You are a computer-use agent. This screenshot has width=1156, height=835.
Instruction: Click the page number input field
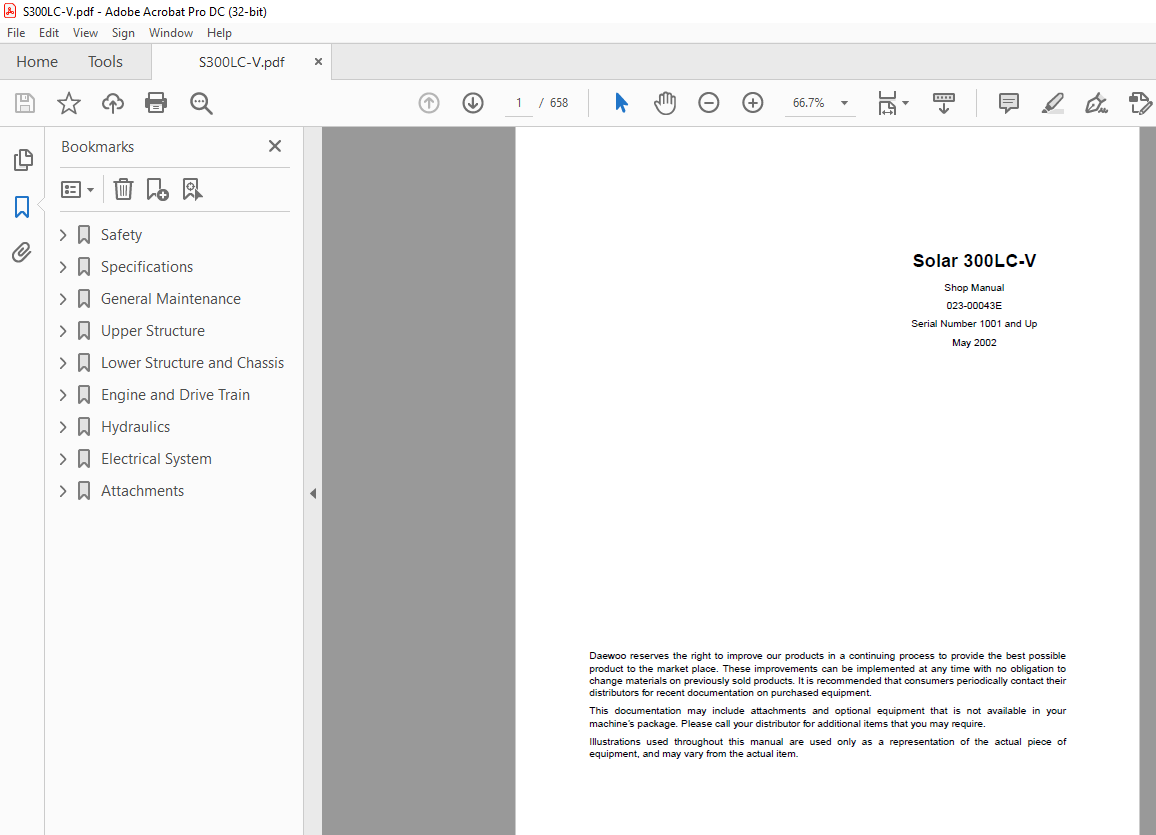tap(519, 103)
